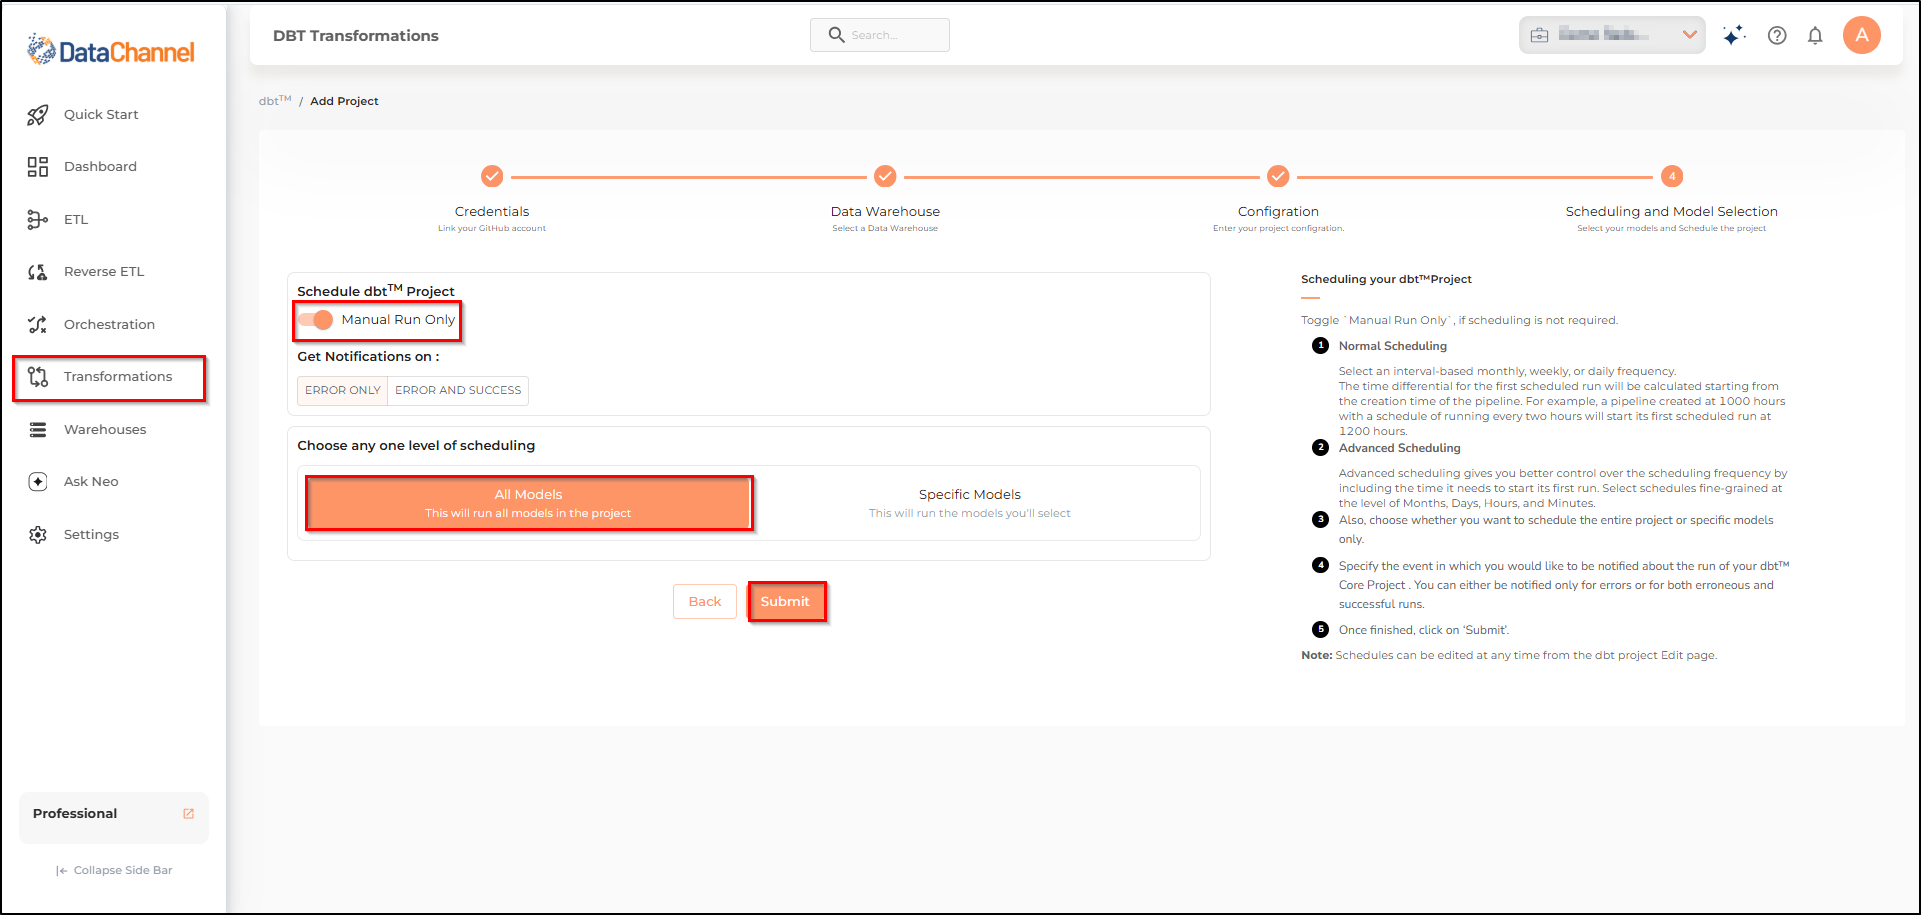1921x915 pixels.
Task: Click the Add Project breadcrumb
Action: coord(344,101)
